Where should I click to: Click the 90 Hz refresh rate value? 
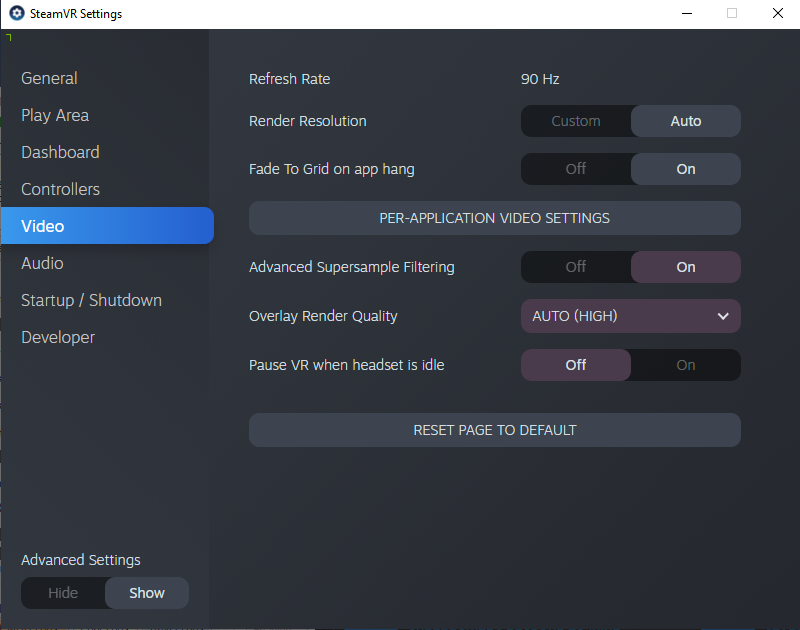(x=540, y=79)
